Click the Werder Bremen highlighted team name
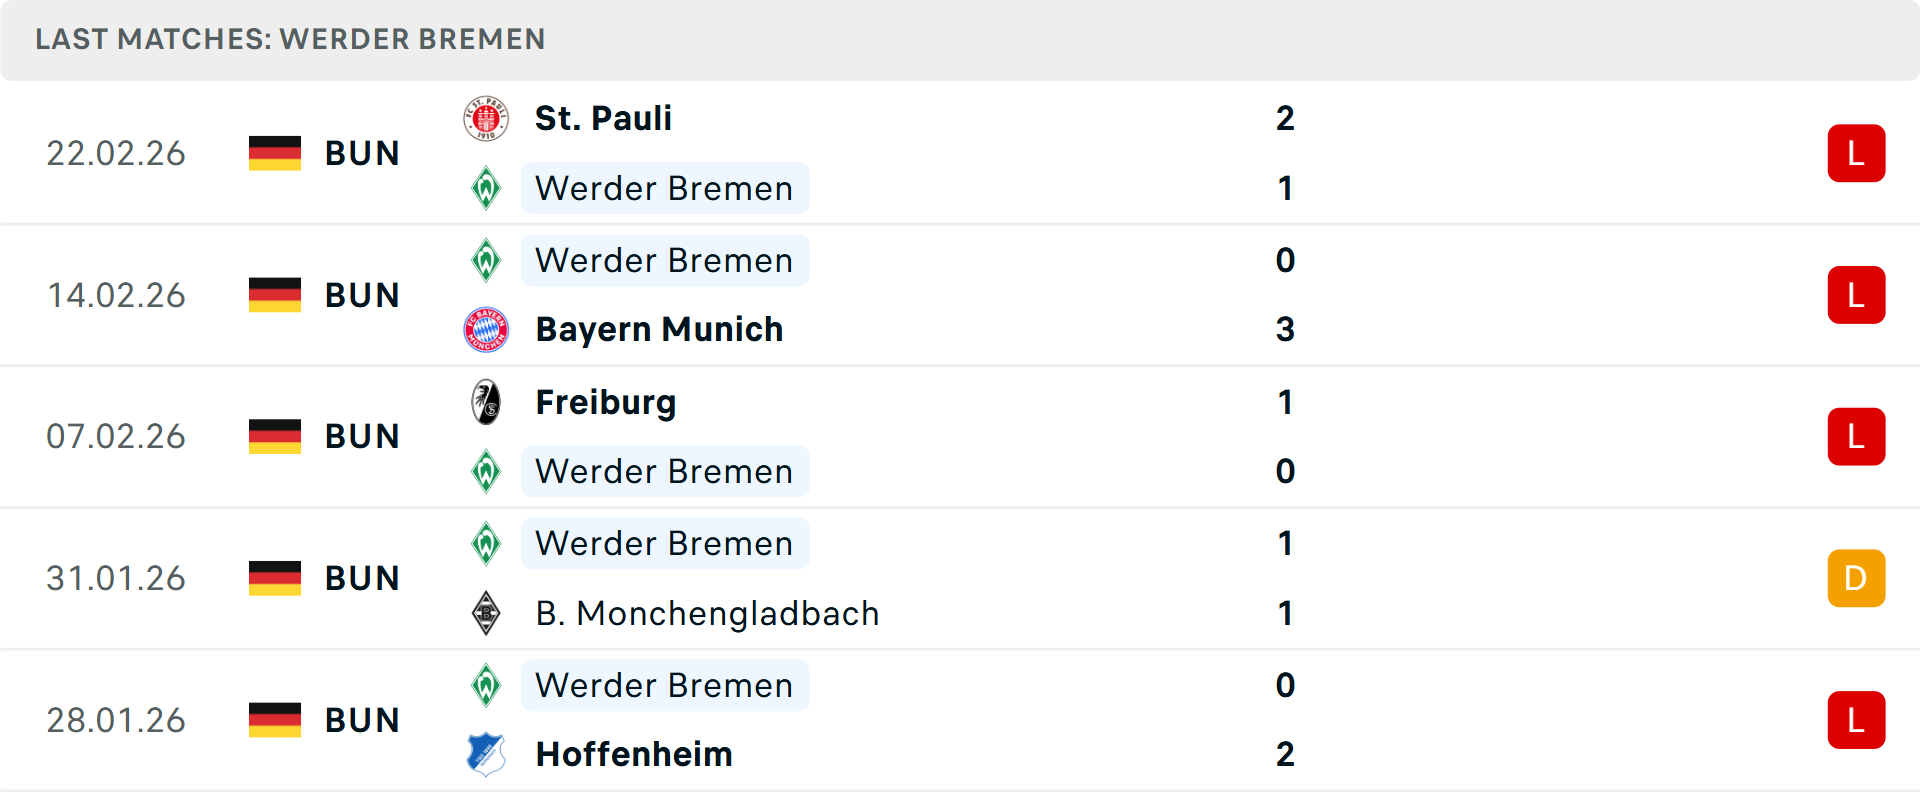This screenshot has width=1920, height=792. coord(664,188)
